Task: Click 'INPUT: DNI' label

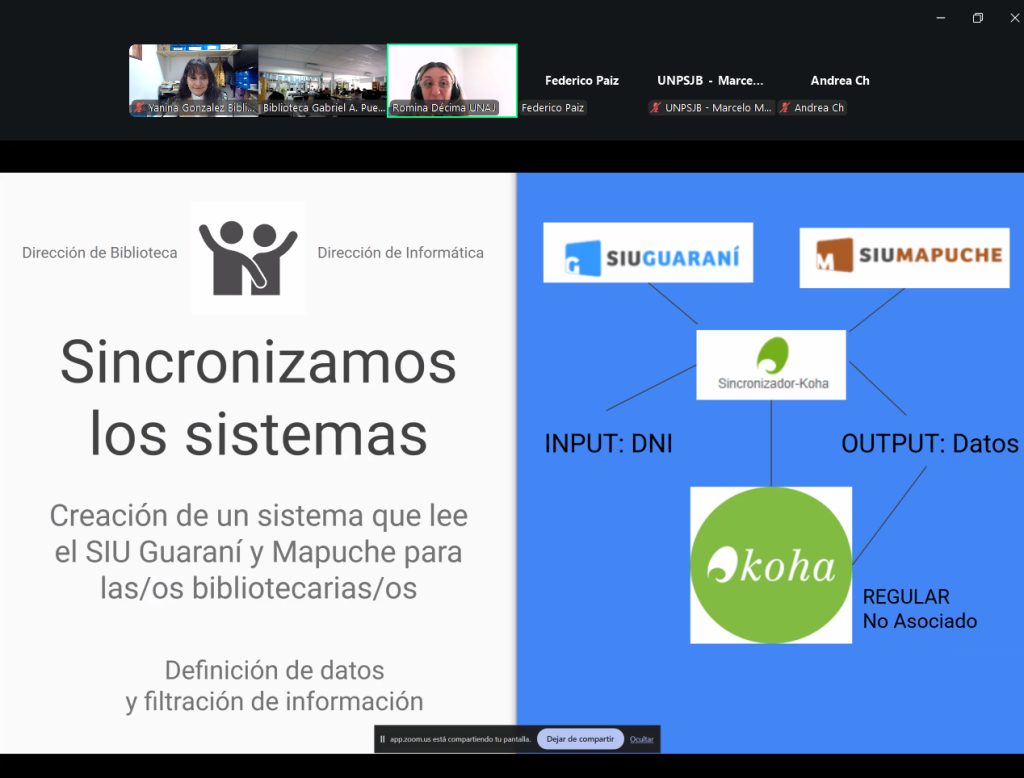Action: pyautogui.click(x=608, y=444)
